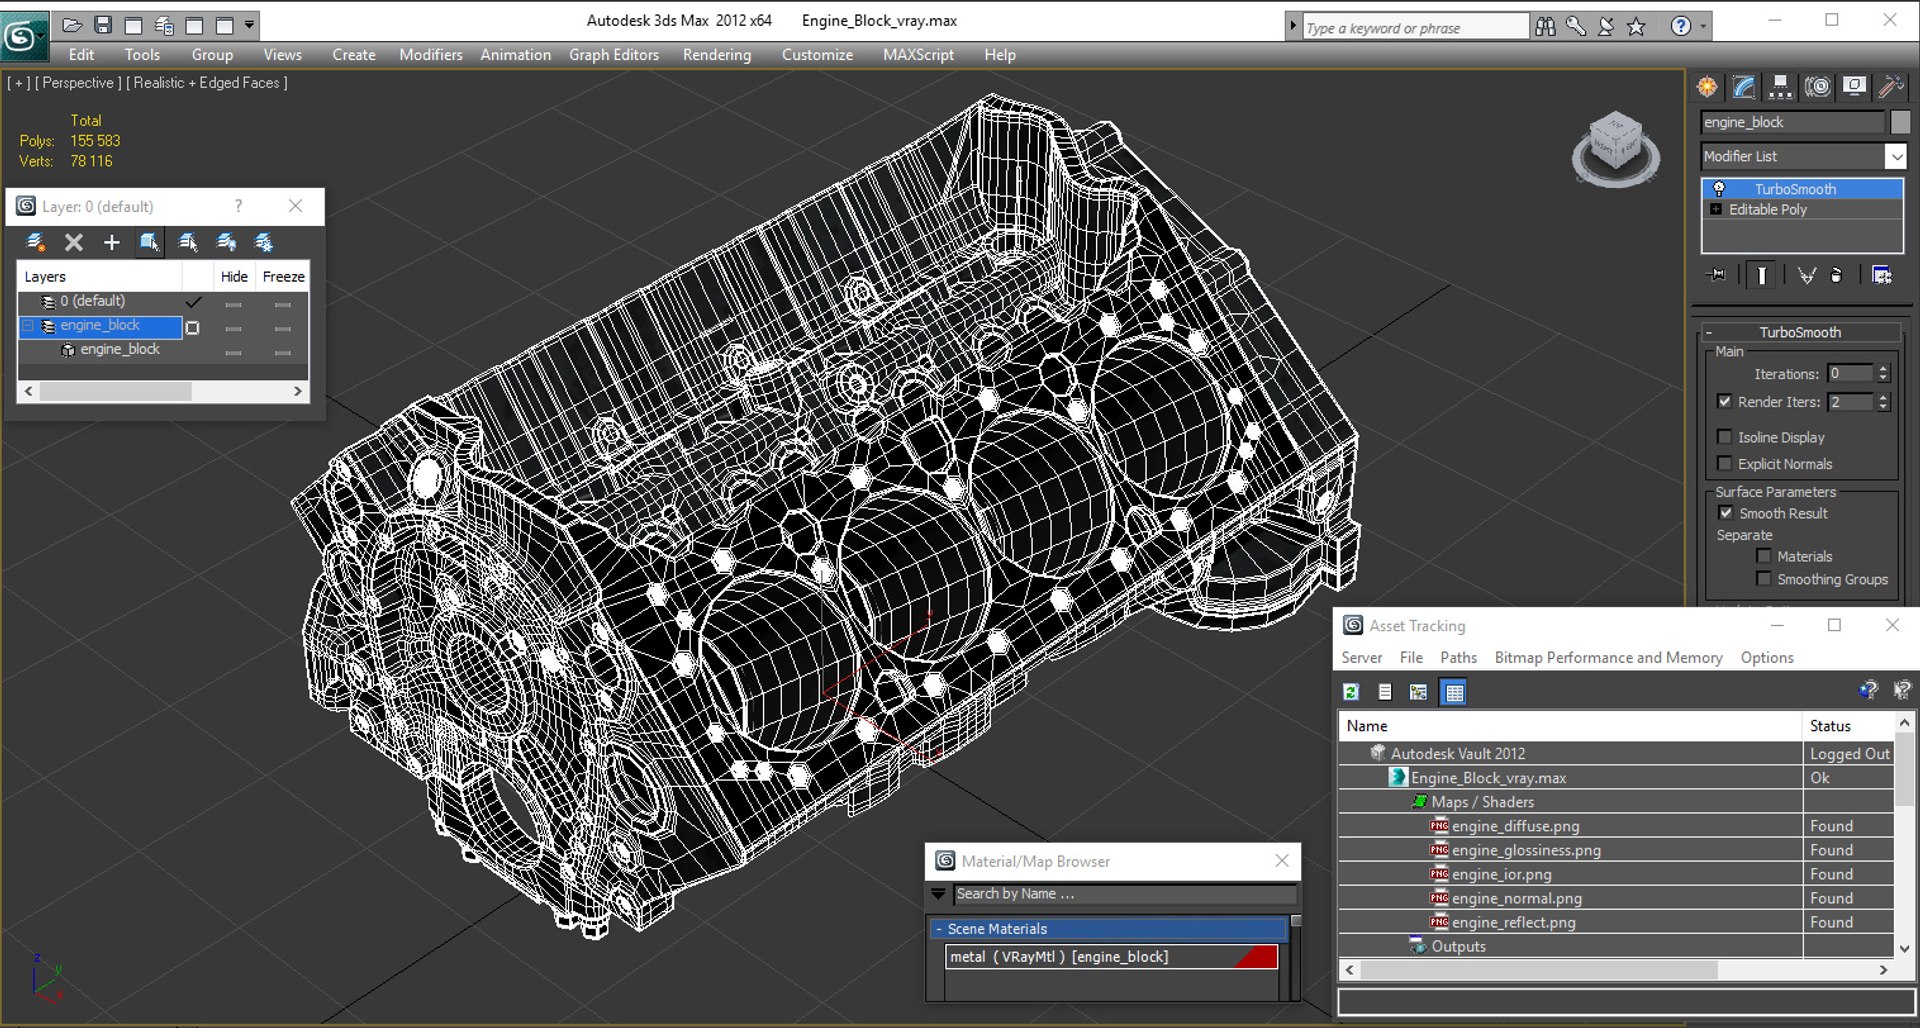Viewport: 1920px width, 1028px height.
Task: Open the Display command panel tab
Action: [1854, 87]
